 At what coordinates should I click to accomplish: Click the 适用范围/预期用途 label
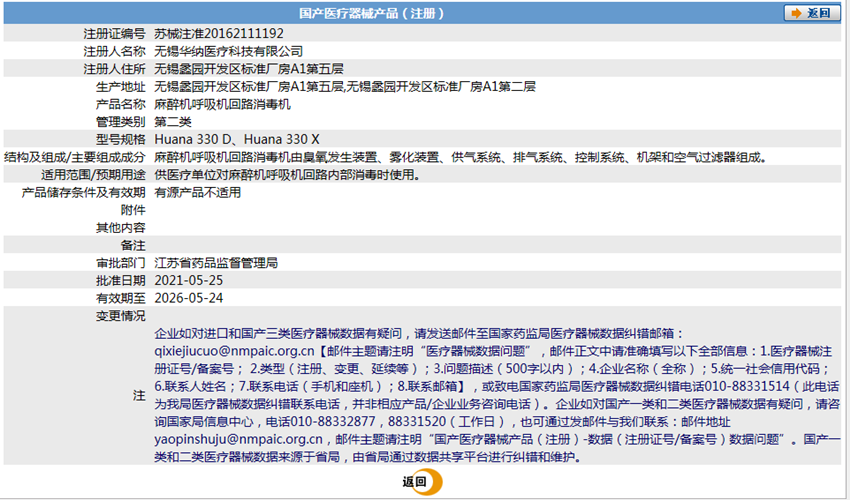click(93, 175)
